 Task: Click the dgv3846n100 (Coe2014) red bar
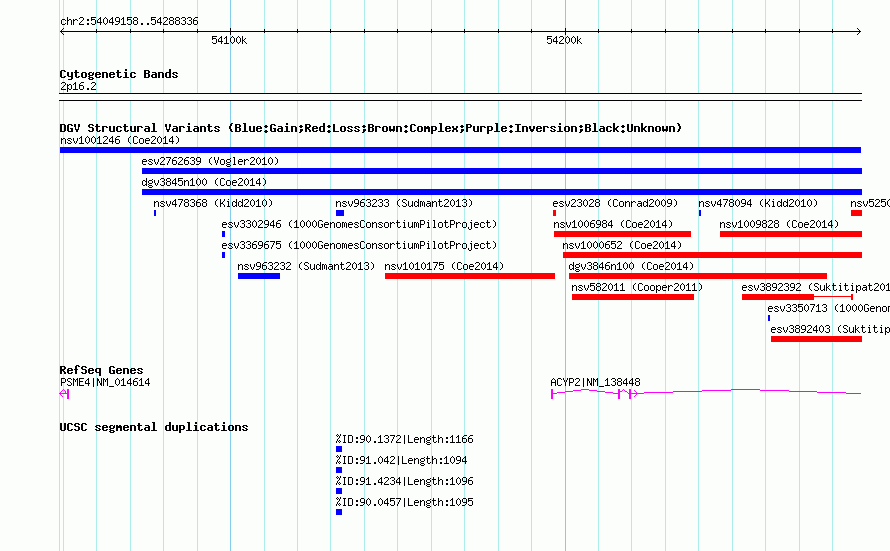point(698,276)
